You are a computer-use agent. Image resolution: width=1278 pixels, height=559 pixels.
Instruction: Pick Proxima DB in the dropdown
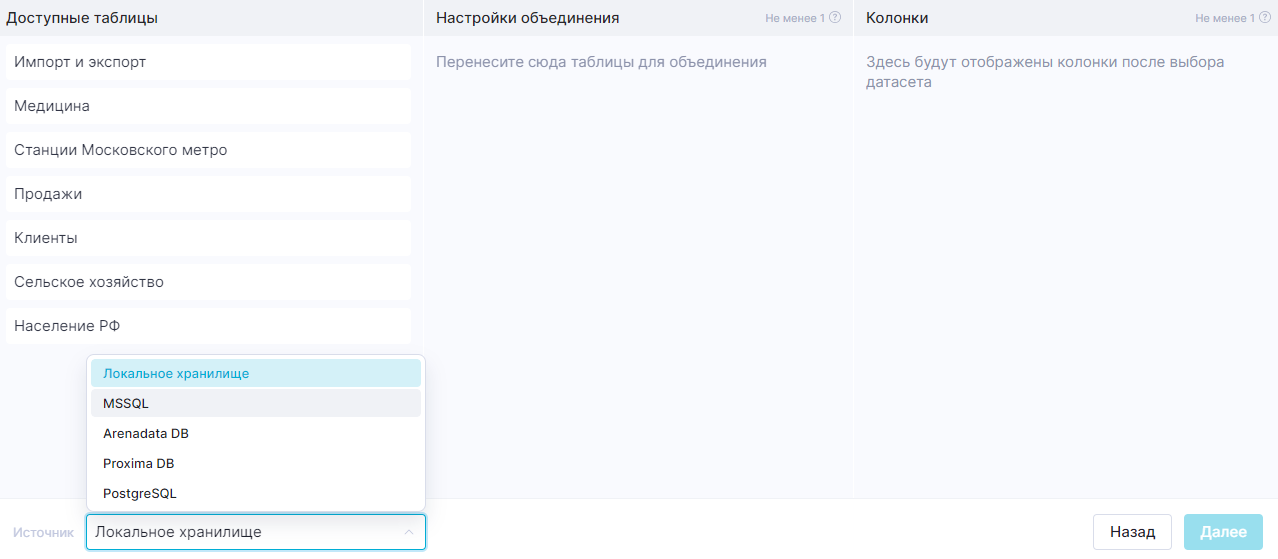tap(255, 464)
